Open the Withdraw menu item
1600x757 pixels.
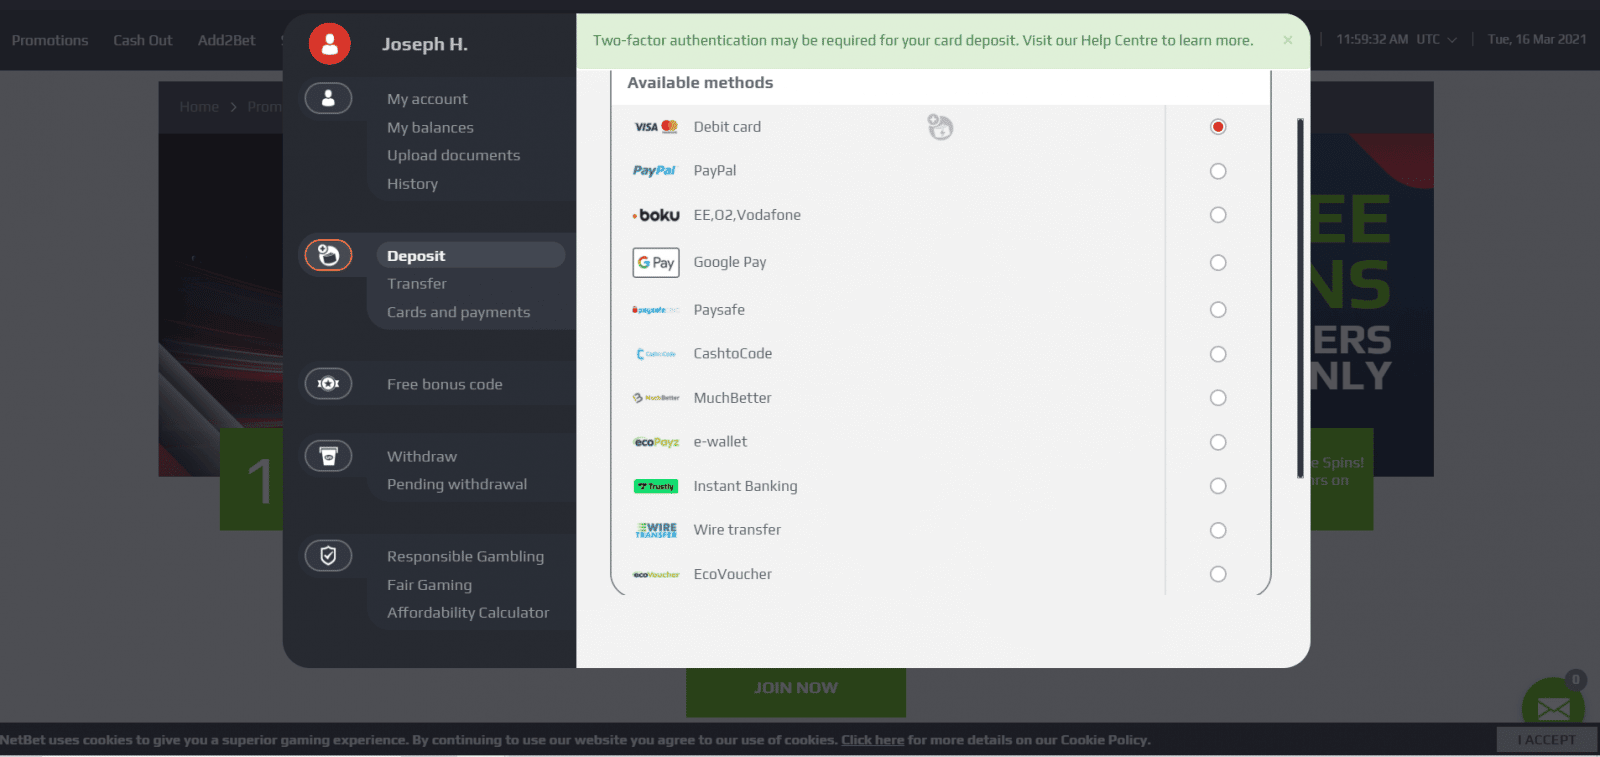(x=421, y=456)
